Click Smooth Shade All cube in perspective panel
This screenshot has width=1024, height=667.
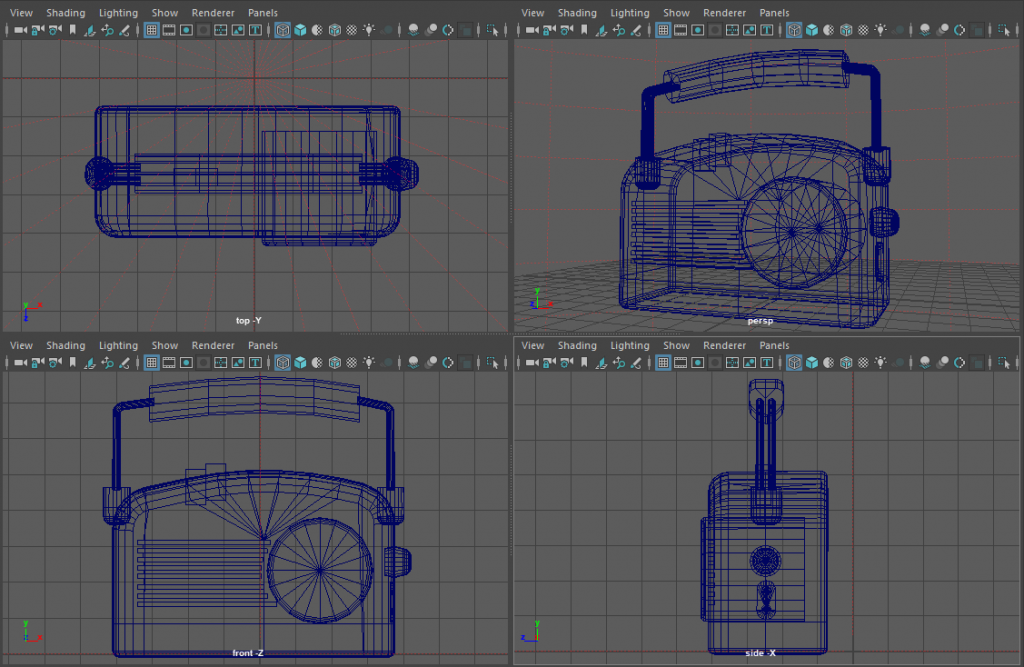pyautogui.click(x=810, y=30)
